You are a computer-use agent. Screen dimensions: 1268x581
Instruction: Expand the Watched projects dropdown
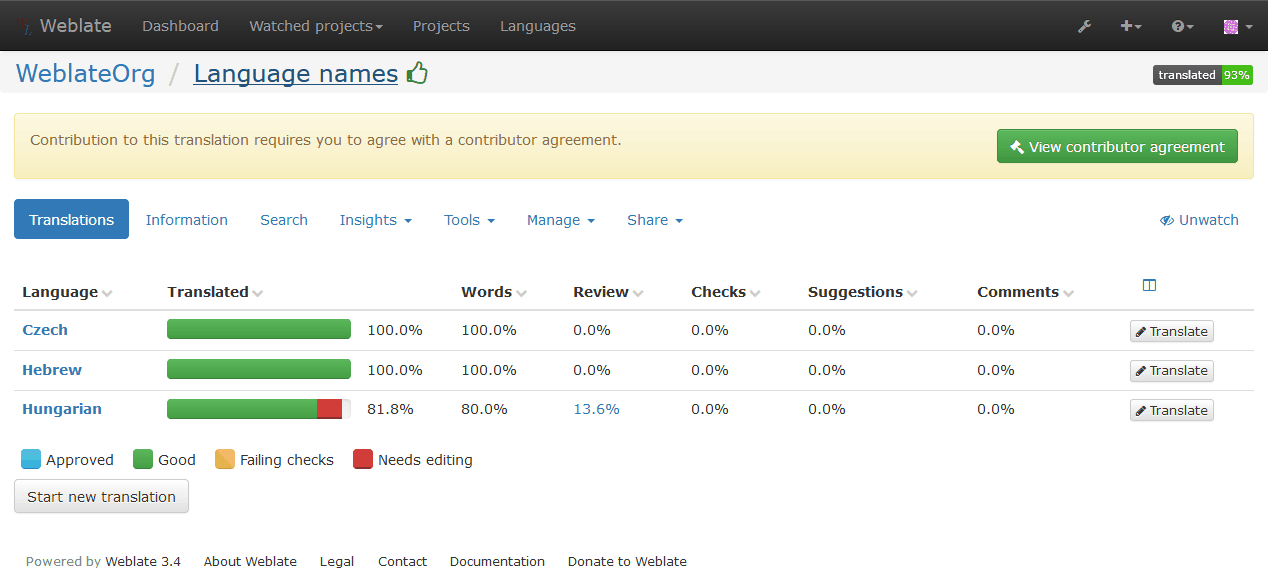pos(316,26)
